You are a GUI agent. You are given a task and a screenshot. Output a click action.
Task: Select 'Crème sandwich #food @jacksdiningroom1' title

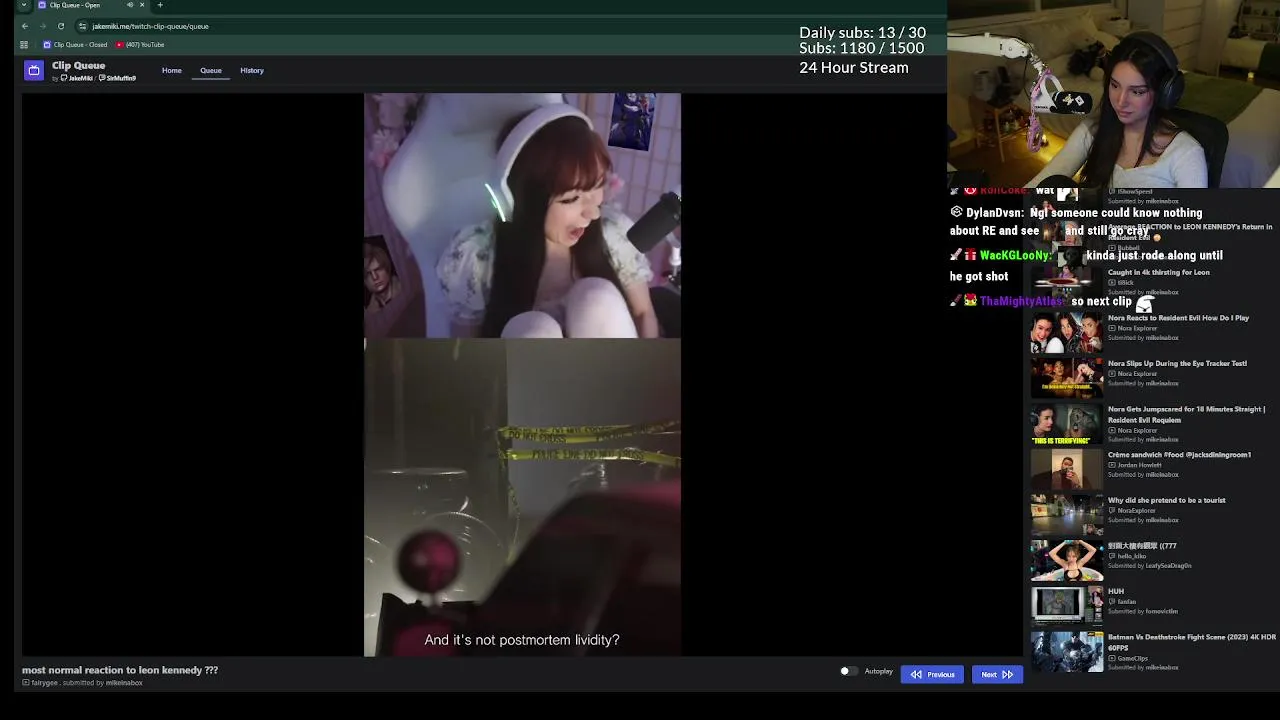[x=1179, y=455]
